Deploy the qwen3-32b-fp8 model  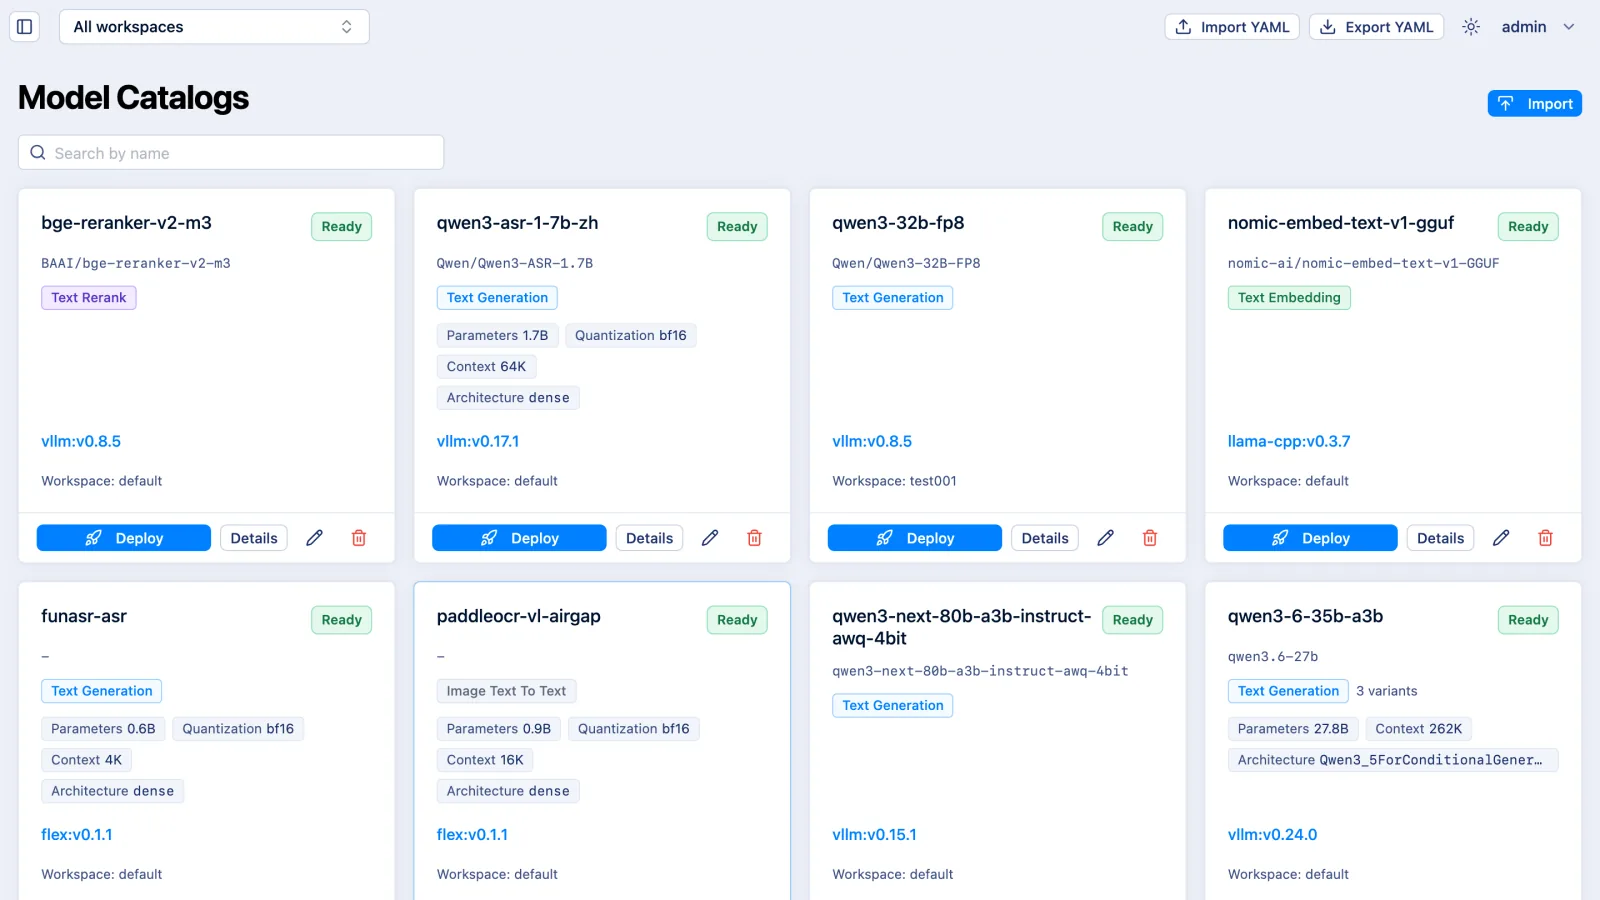(x=915, y=538)
